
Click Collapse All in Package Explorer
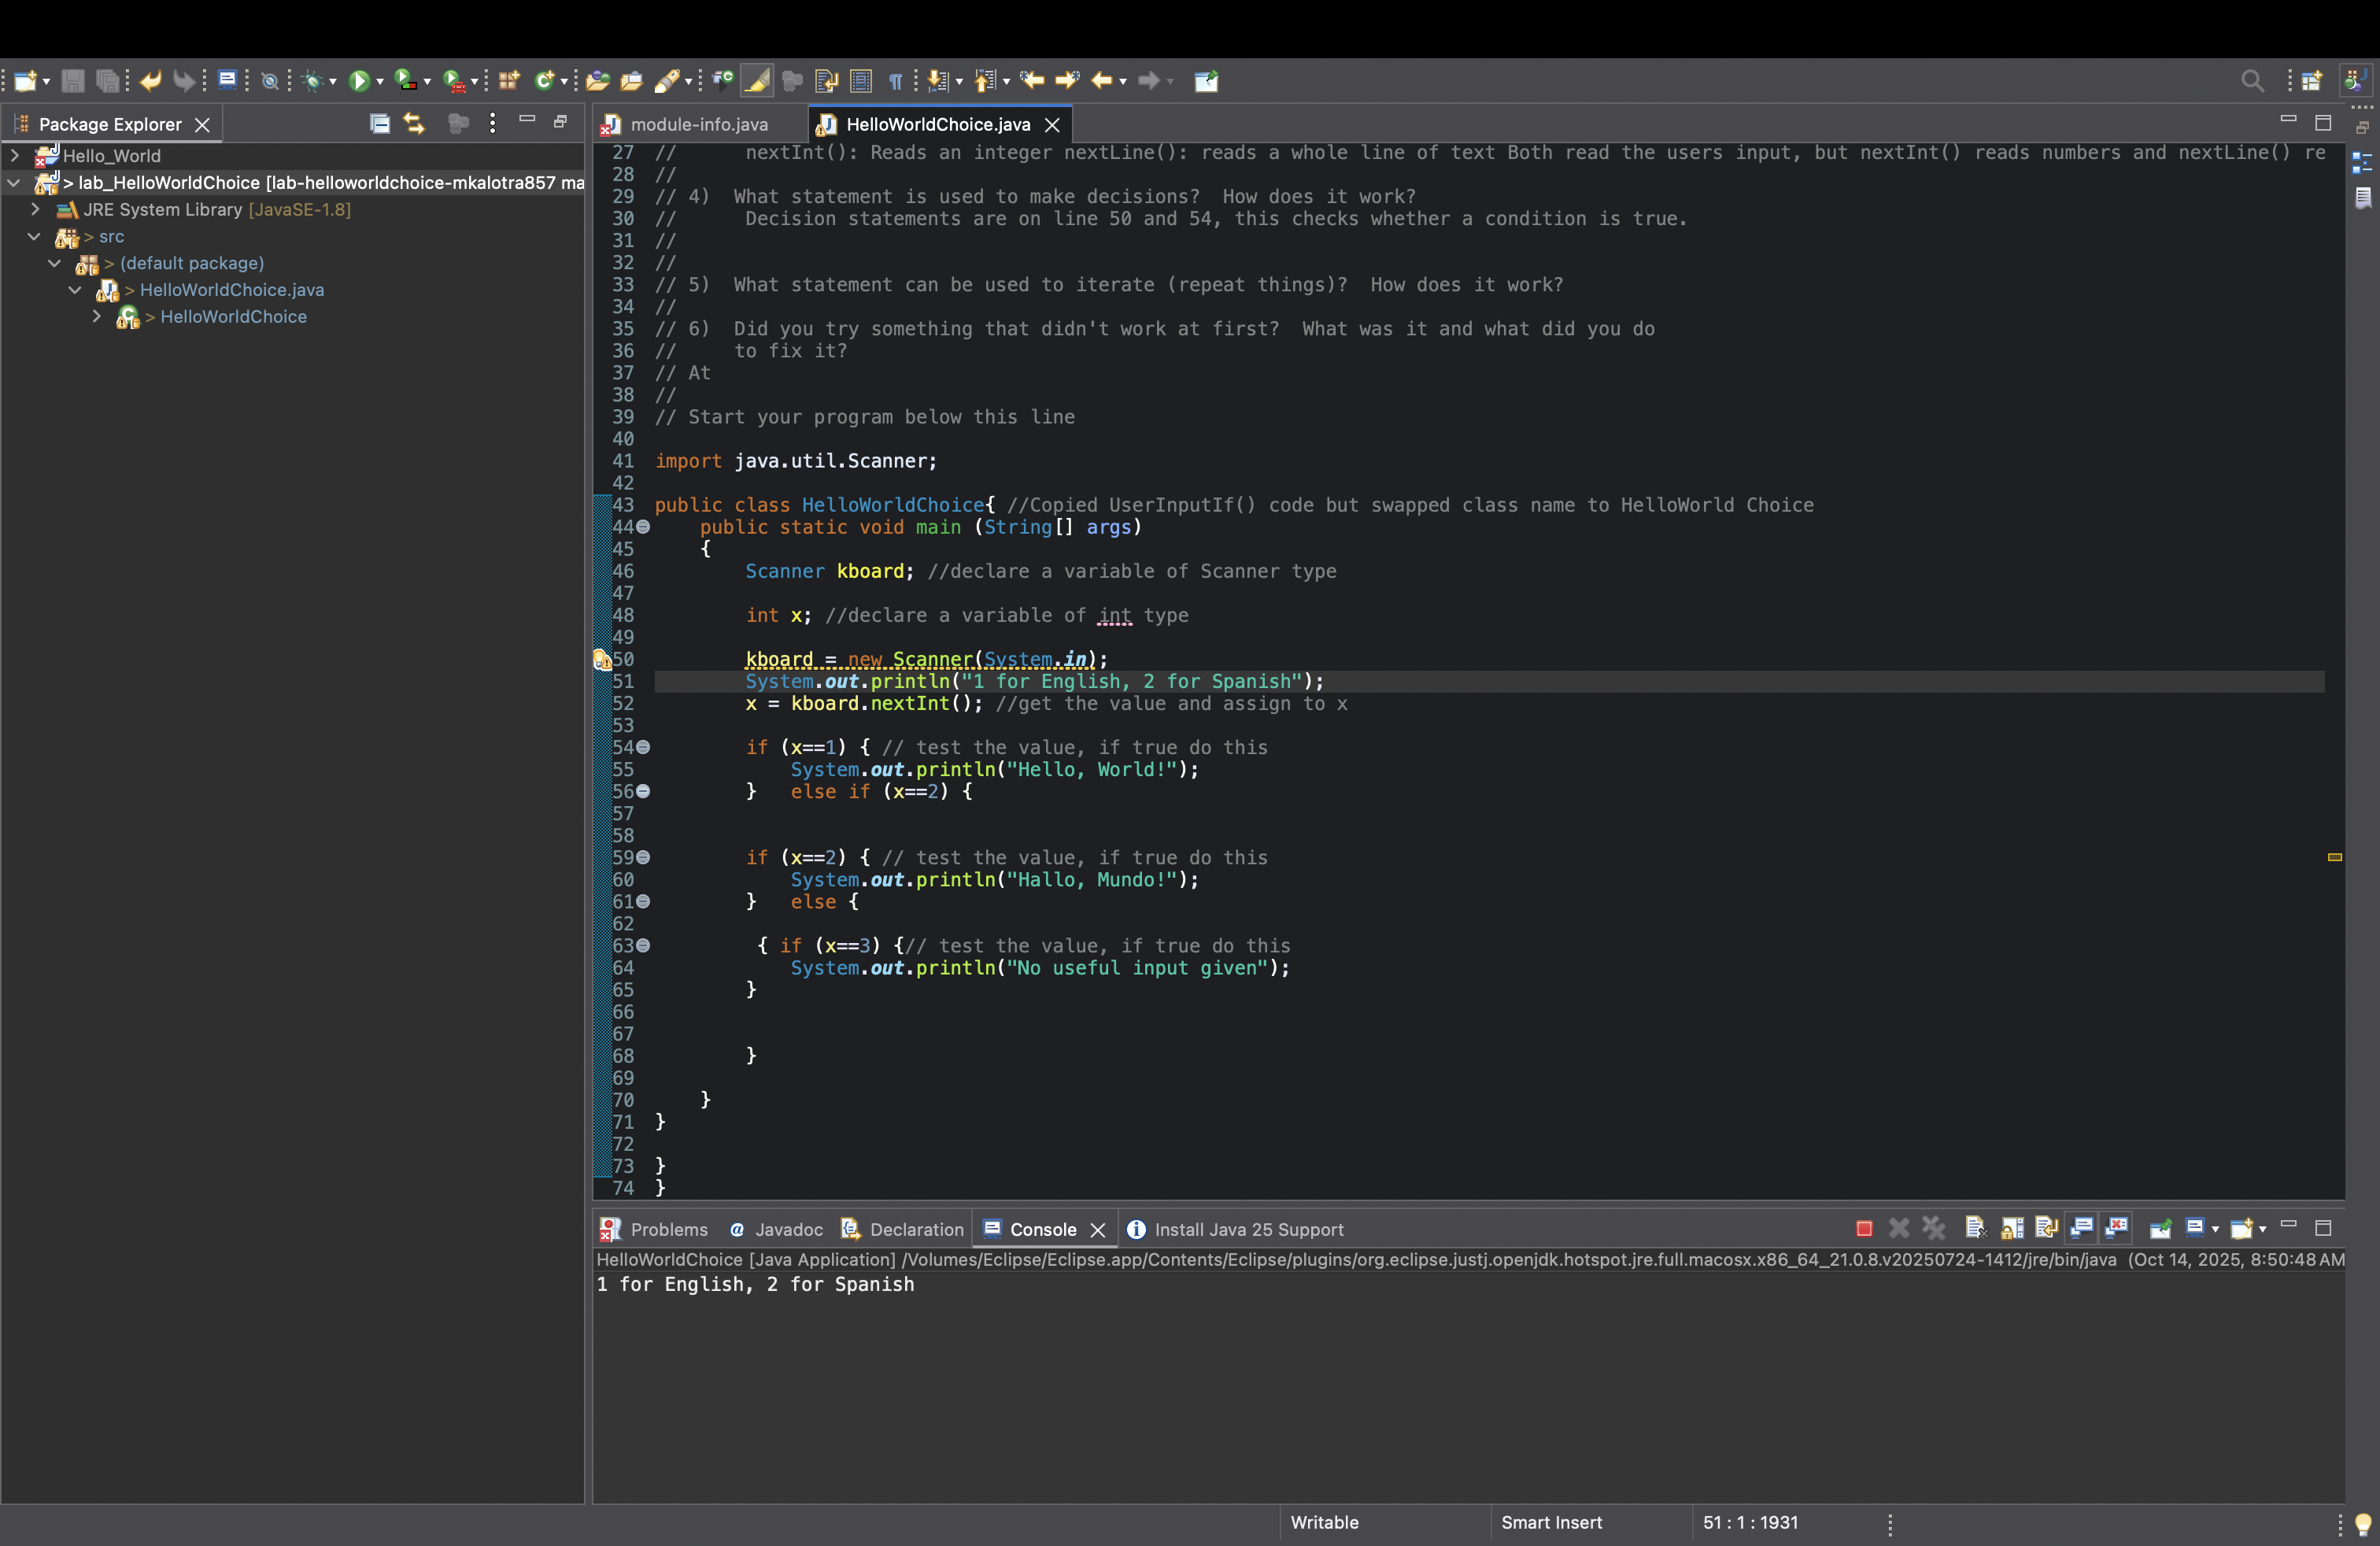379,124
